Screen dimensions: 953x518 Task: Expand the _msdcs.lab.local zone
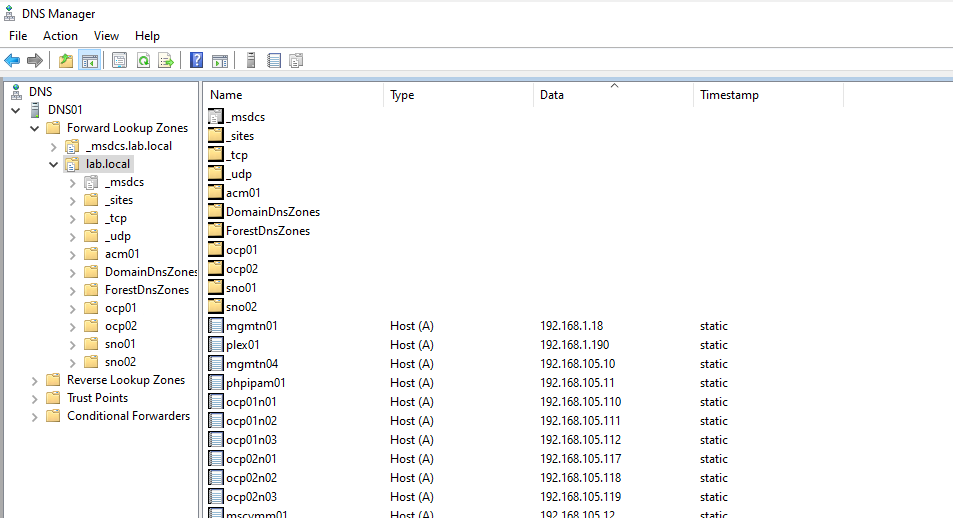[x=53, y=147]
